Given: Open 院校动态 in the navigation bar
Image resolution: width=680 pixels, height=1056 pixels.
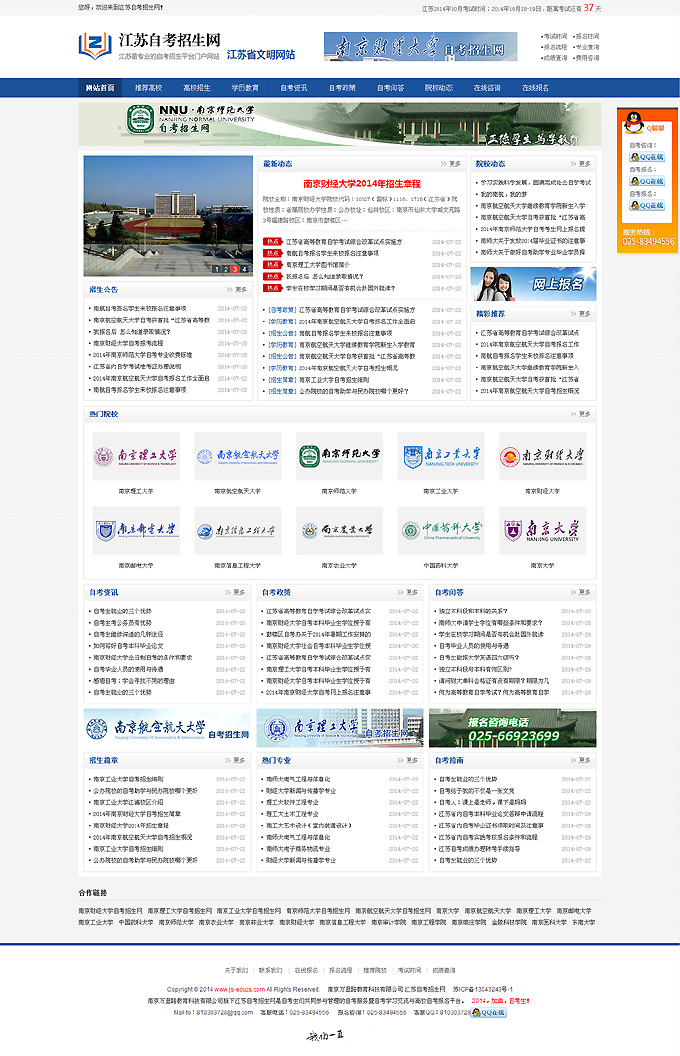Looking at the screenshot, I should point(439,88).
